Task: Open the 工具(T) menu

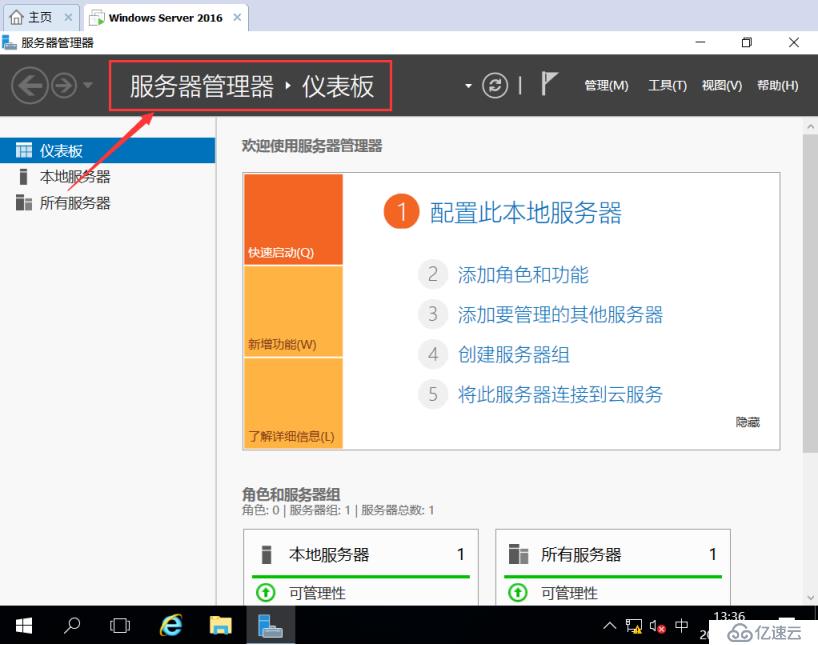Action: click(667, 85)
